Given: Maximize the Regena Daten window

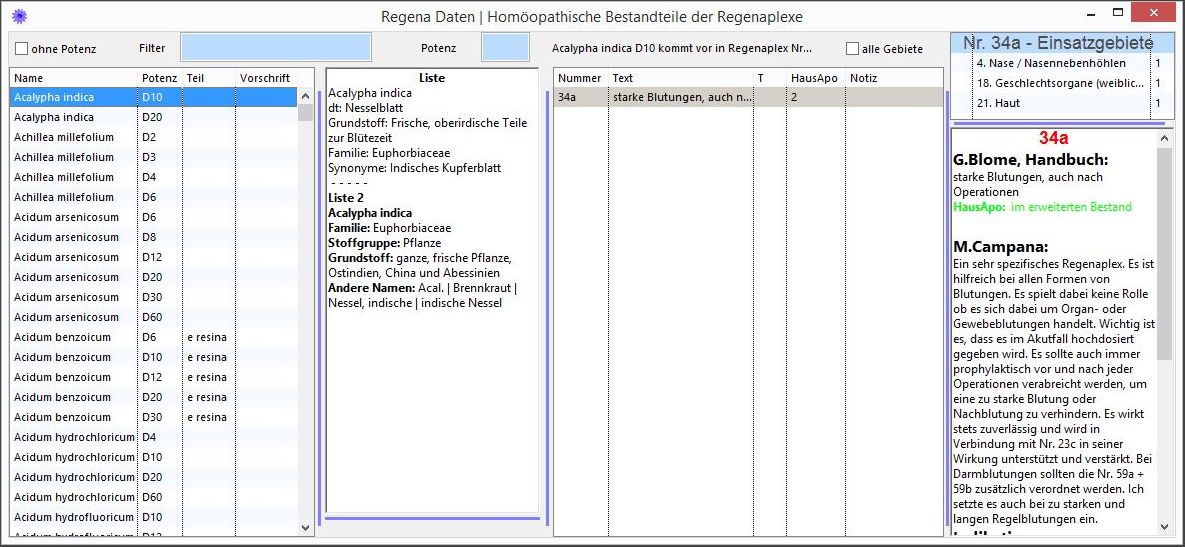Looking at the screenshot, I should pos(1120,12).
